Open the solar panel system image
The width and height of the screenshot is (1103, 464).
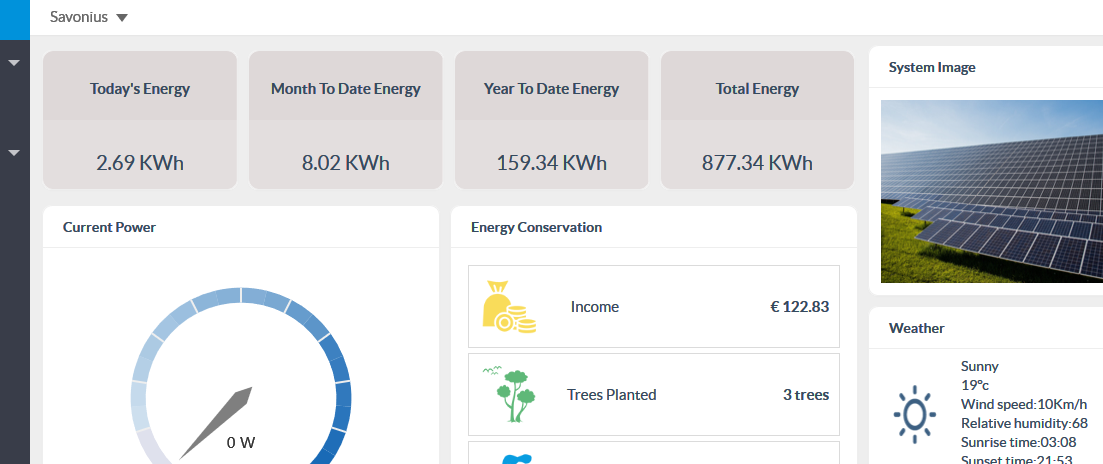coord(992,191)
